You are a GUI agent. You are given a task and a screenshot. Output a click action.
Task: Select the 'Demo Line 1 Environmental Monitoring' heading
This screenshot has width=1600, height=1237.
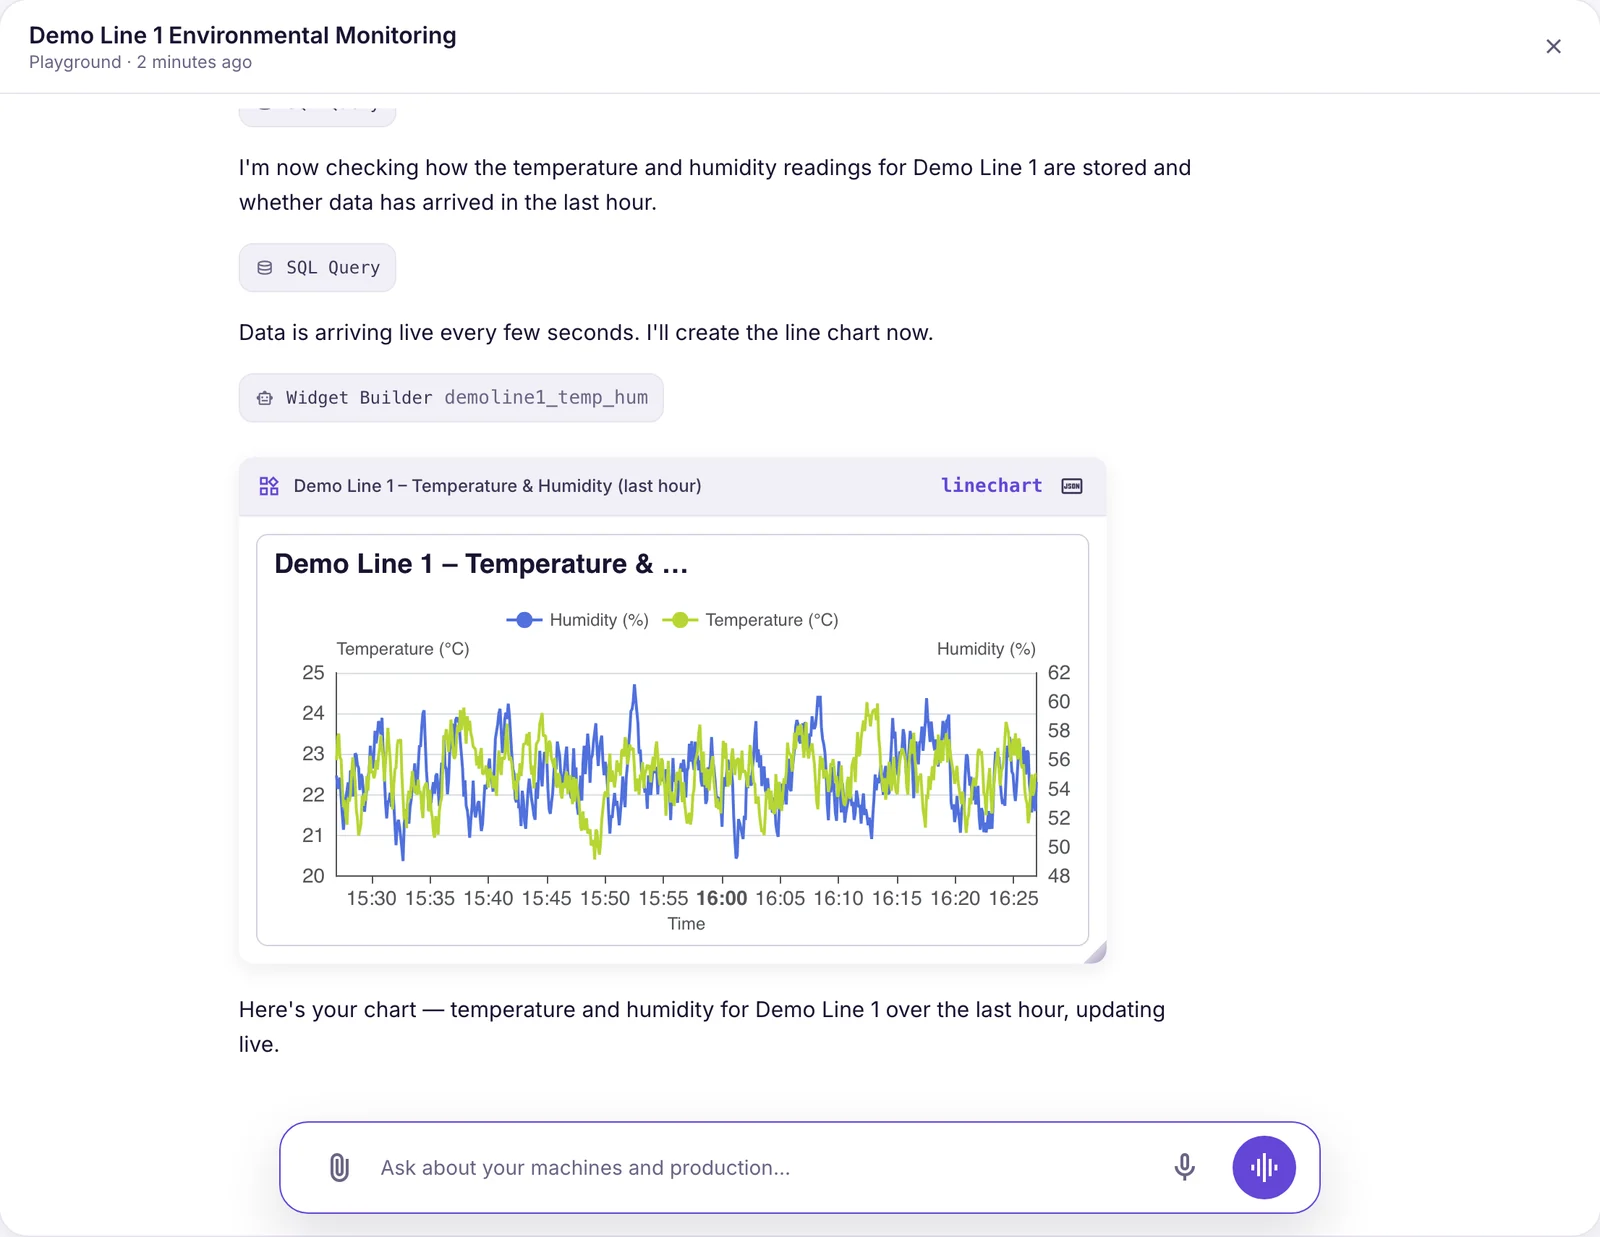[x=243, y=35]
